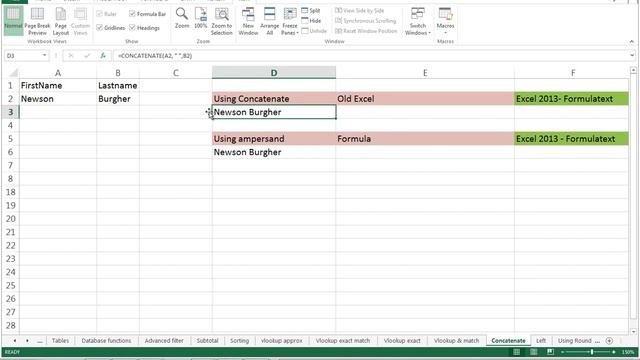
Task: Add a new sheet plus button
Action: [x=609, y=340]
